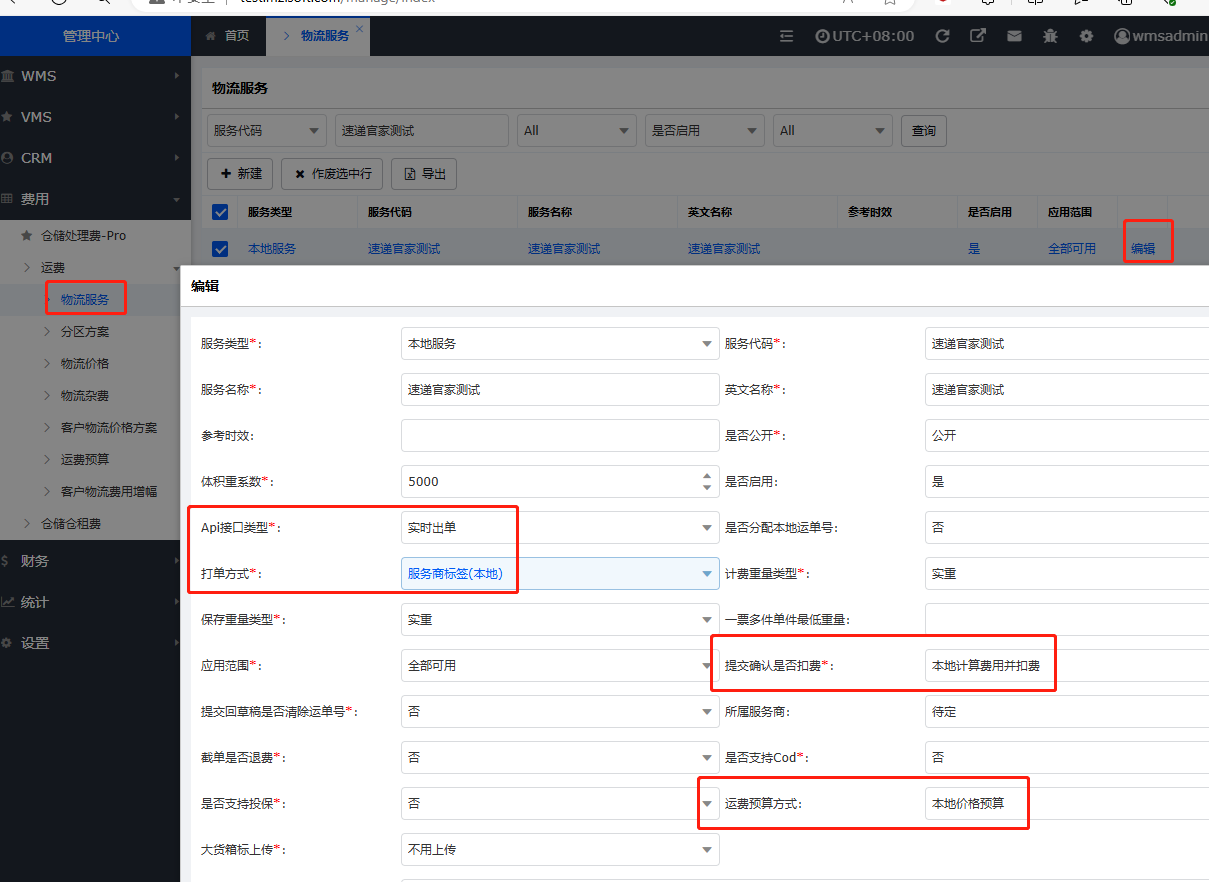Open the 服务类型 dropdown in edit form
Viewport: 1209px width, 882px height.
pyautogui.click(x=560, y=343)
